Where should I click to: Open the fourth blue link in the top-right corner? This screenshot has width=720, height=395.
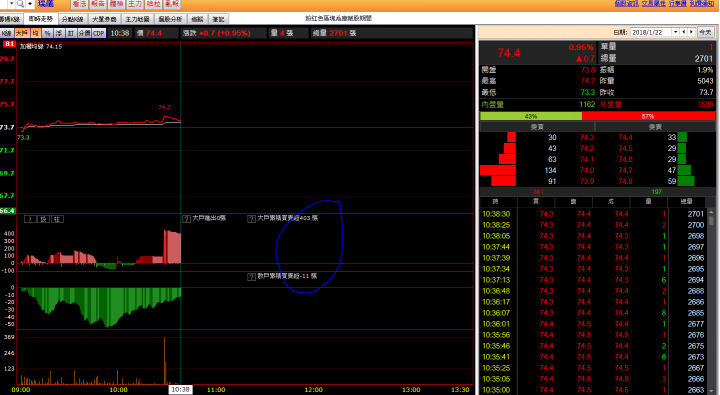[x=702, y=3]
